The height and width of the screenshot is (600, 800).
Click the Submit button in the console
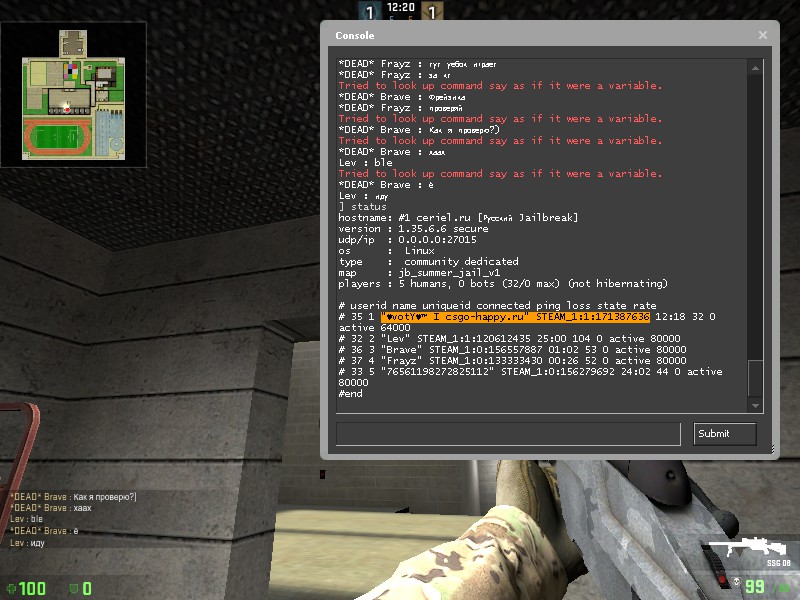point(725,433)
